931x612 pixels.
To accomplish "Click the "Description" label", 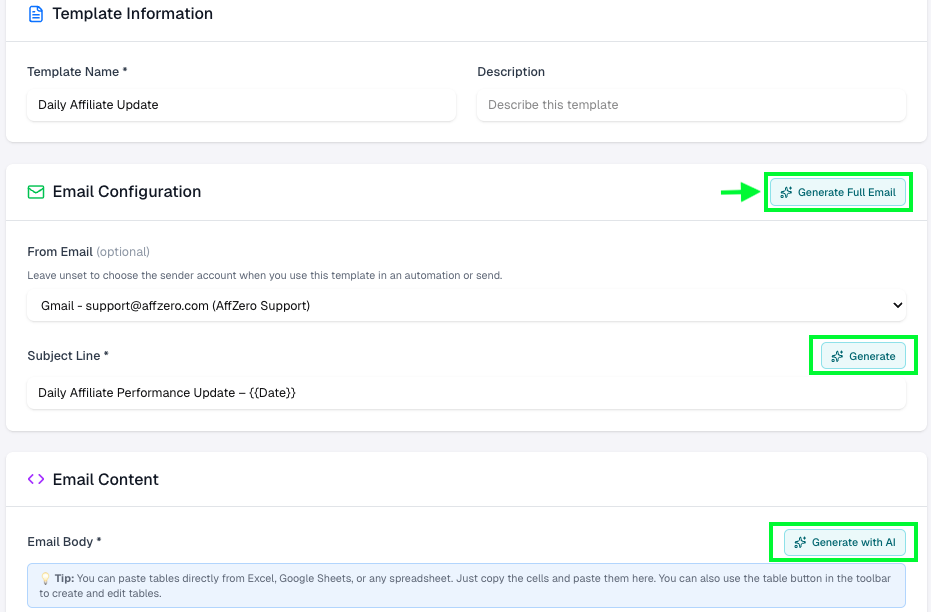I will click(511, 72).
